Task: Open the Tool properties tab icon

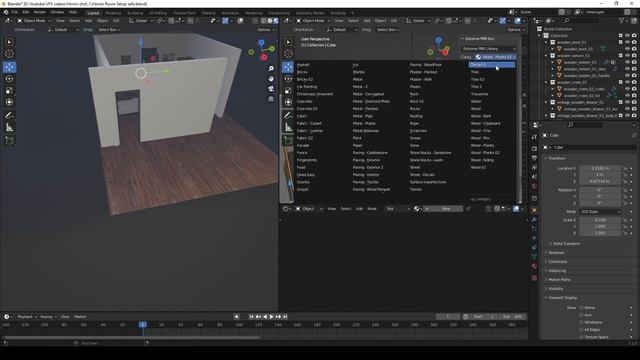Action: 534,137
